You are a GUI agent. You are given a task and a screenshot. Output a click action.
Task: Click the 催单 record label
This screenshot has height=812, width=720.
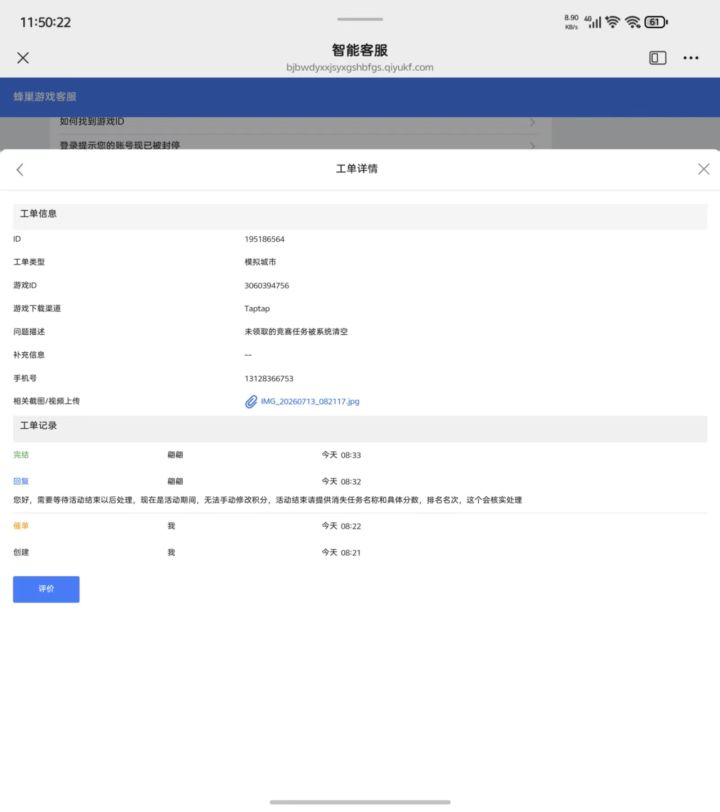[21, 526]
